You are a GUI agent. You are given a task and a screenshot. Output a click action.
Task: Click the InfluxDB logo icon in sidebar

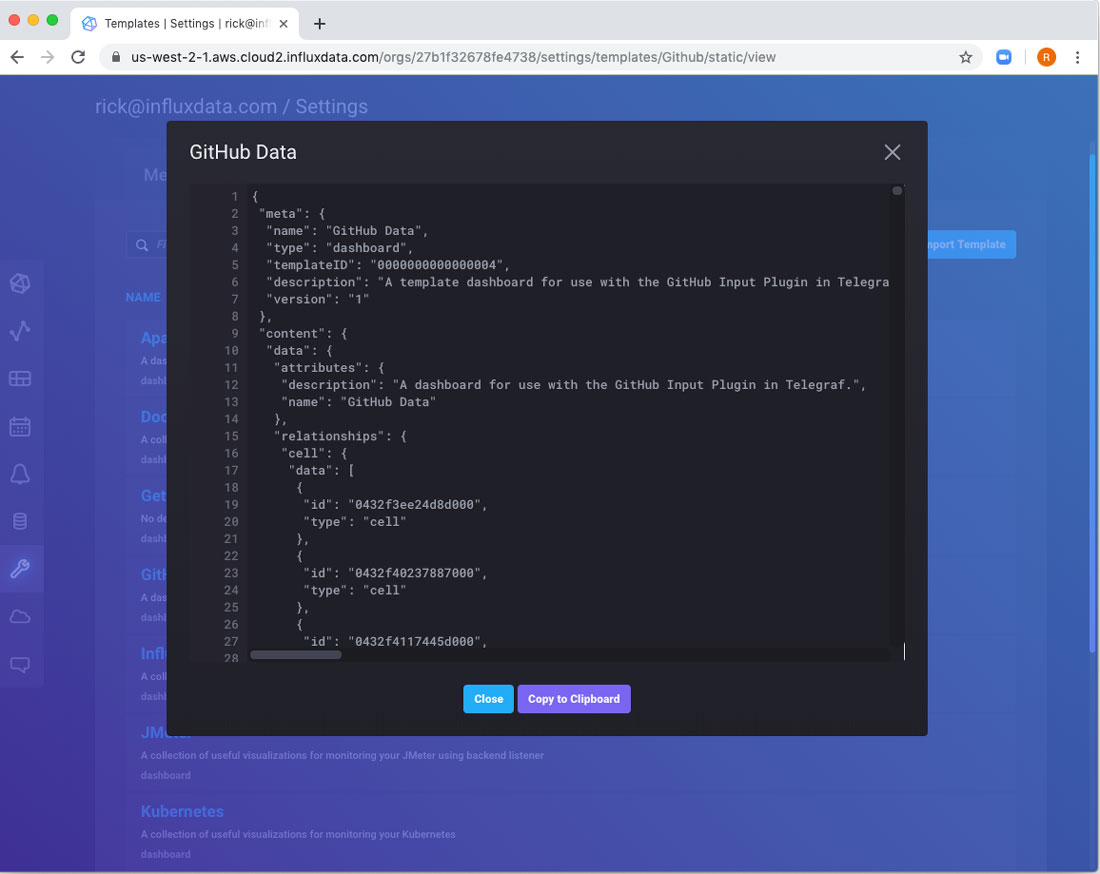[x=20, y=284]
